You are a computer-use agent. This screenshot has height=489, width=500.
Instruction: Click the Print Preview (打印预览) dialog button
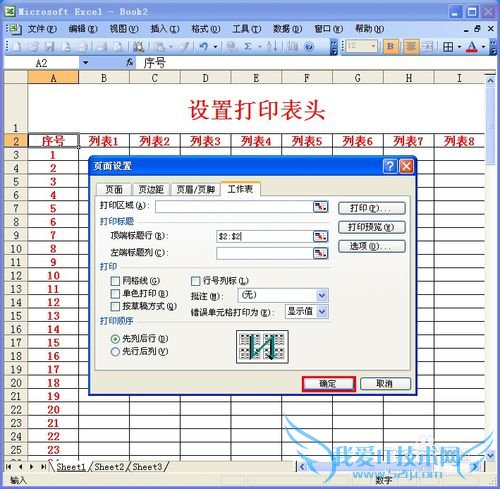(x=372, y=227)
